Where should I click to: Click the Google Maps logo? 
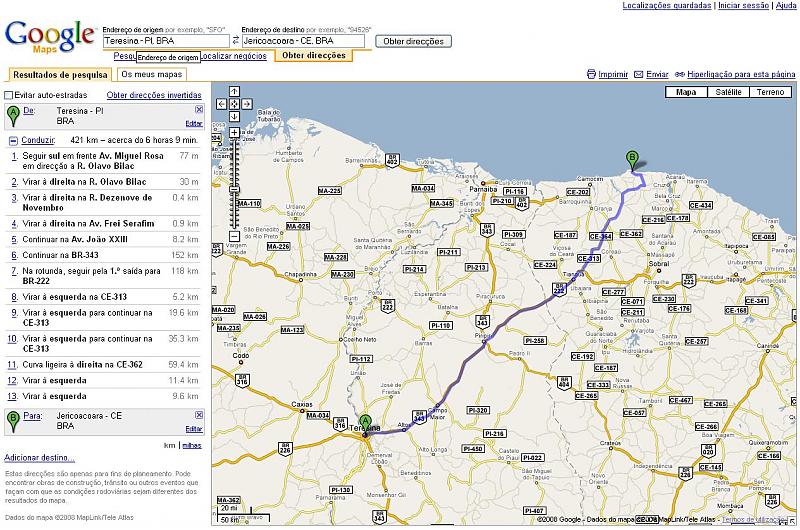pyautogui.click(x=49, y=36)
